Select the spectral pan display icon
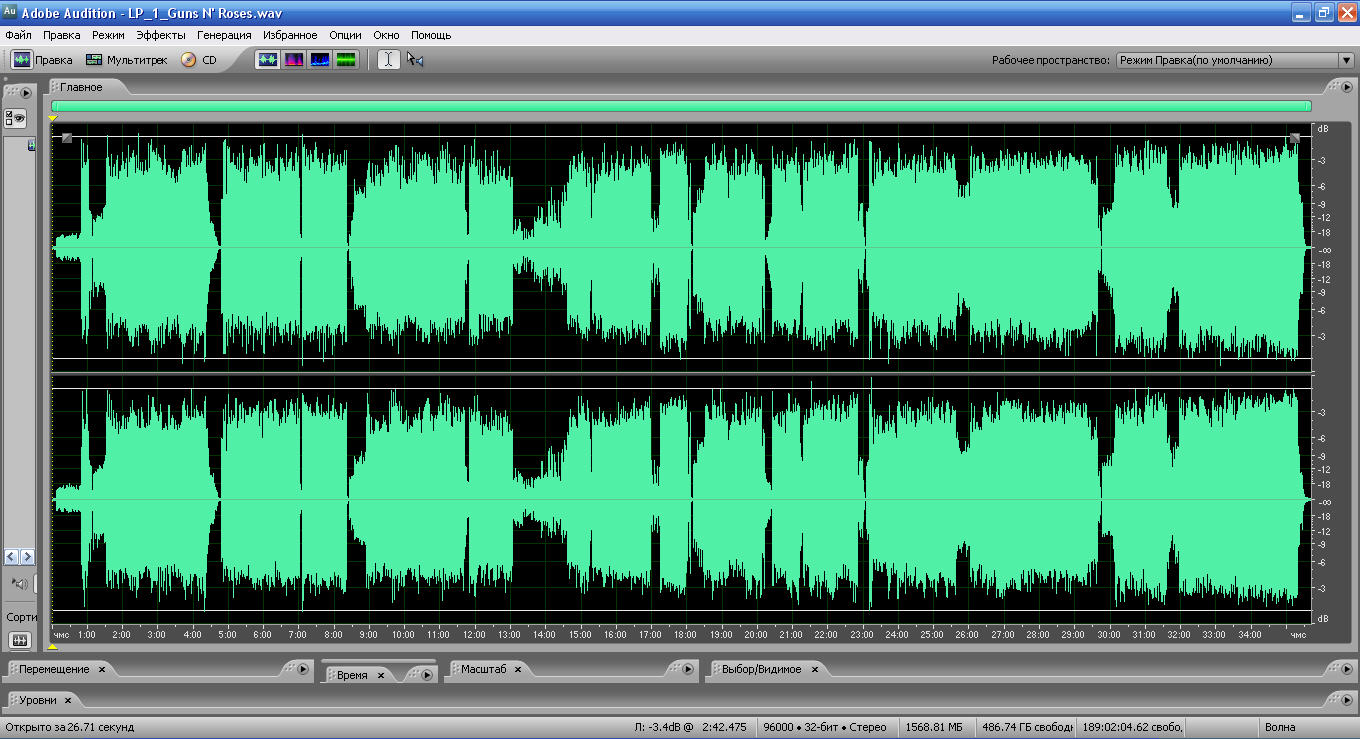1360x739 pixels. point(320,60)
